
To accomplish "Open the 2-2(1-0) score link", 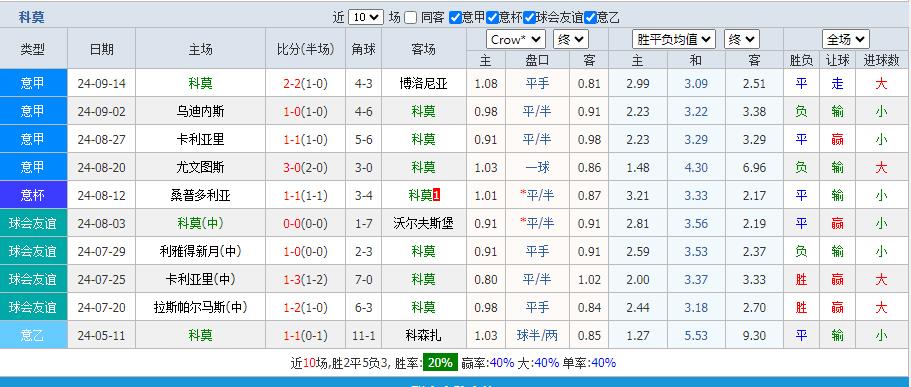I will [306, 84].
